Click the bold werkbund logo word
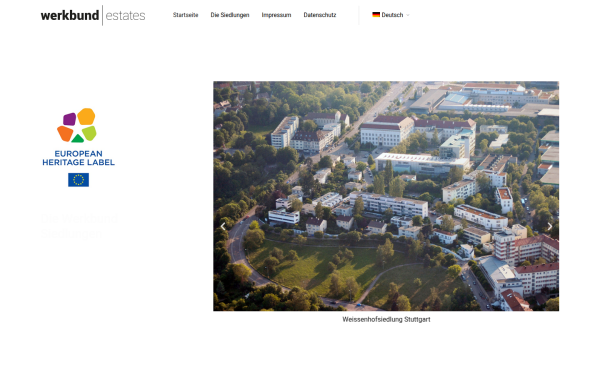The width and height of the screenshot is (600, 375). pyautogui.click(x=70, y=16)
